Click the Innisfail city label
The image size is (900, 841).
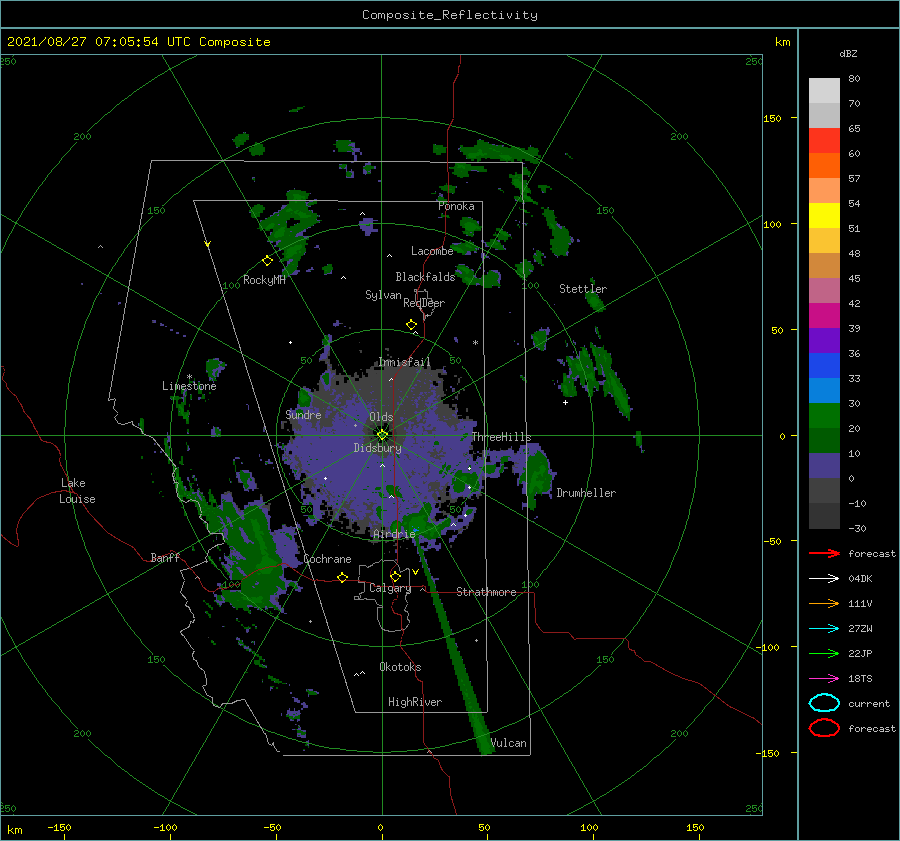tap(404, 362)
